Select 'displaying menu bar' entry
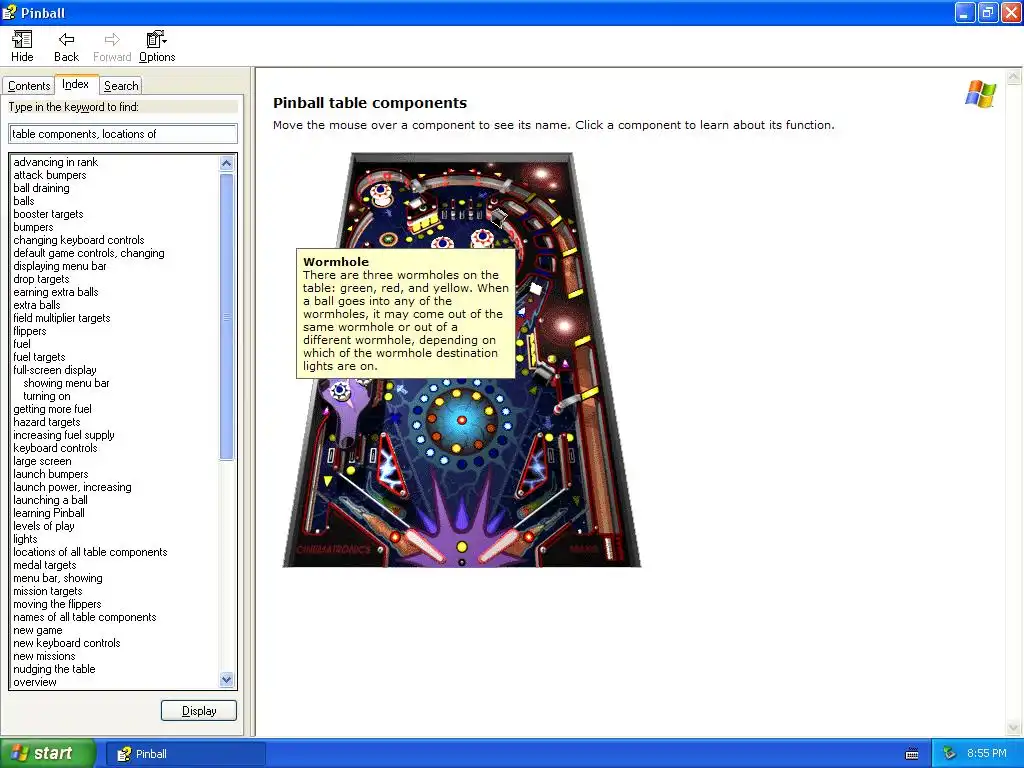The height and width of the screenshot is (768, 1024). coord(59,266)
